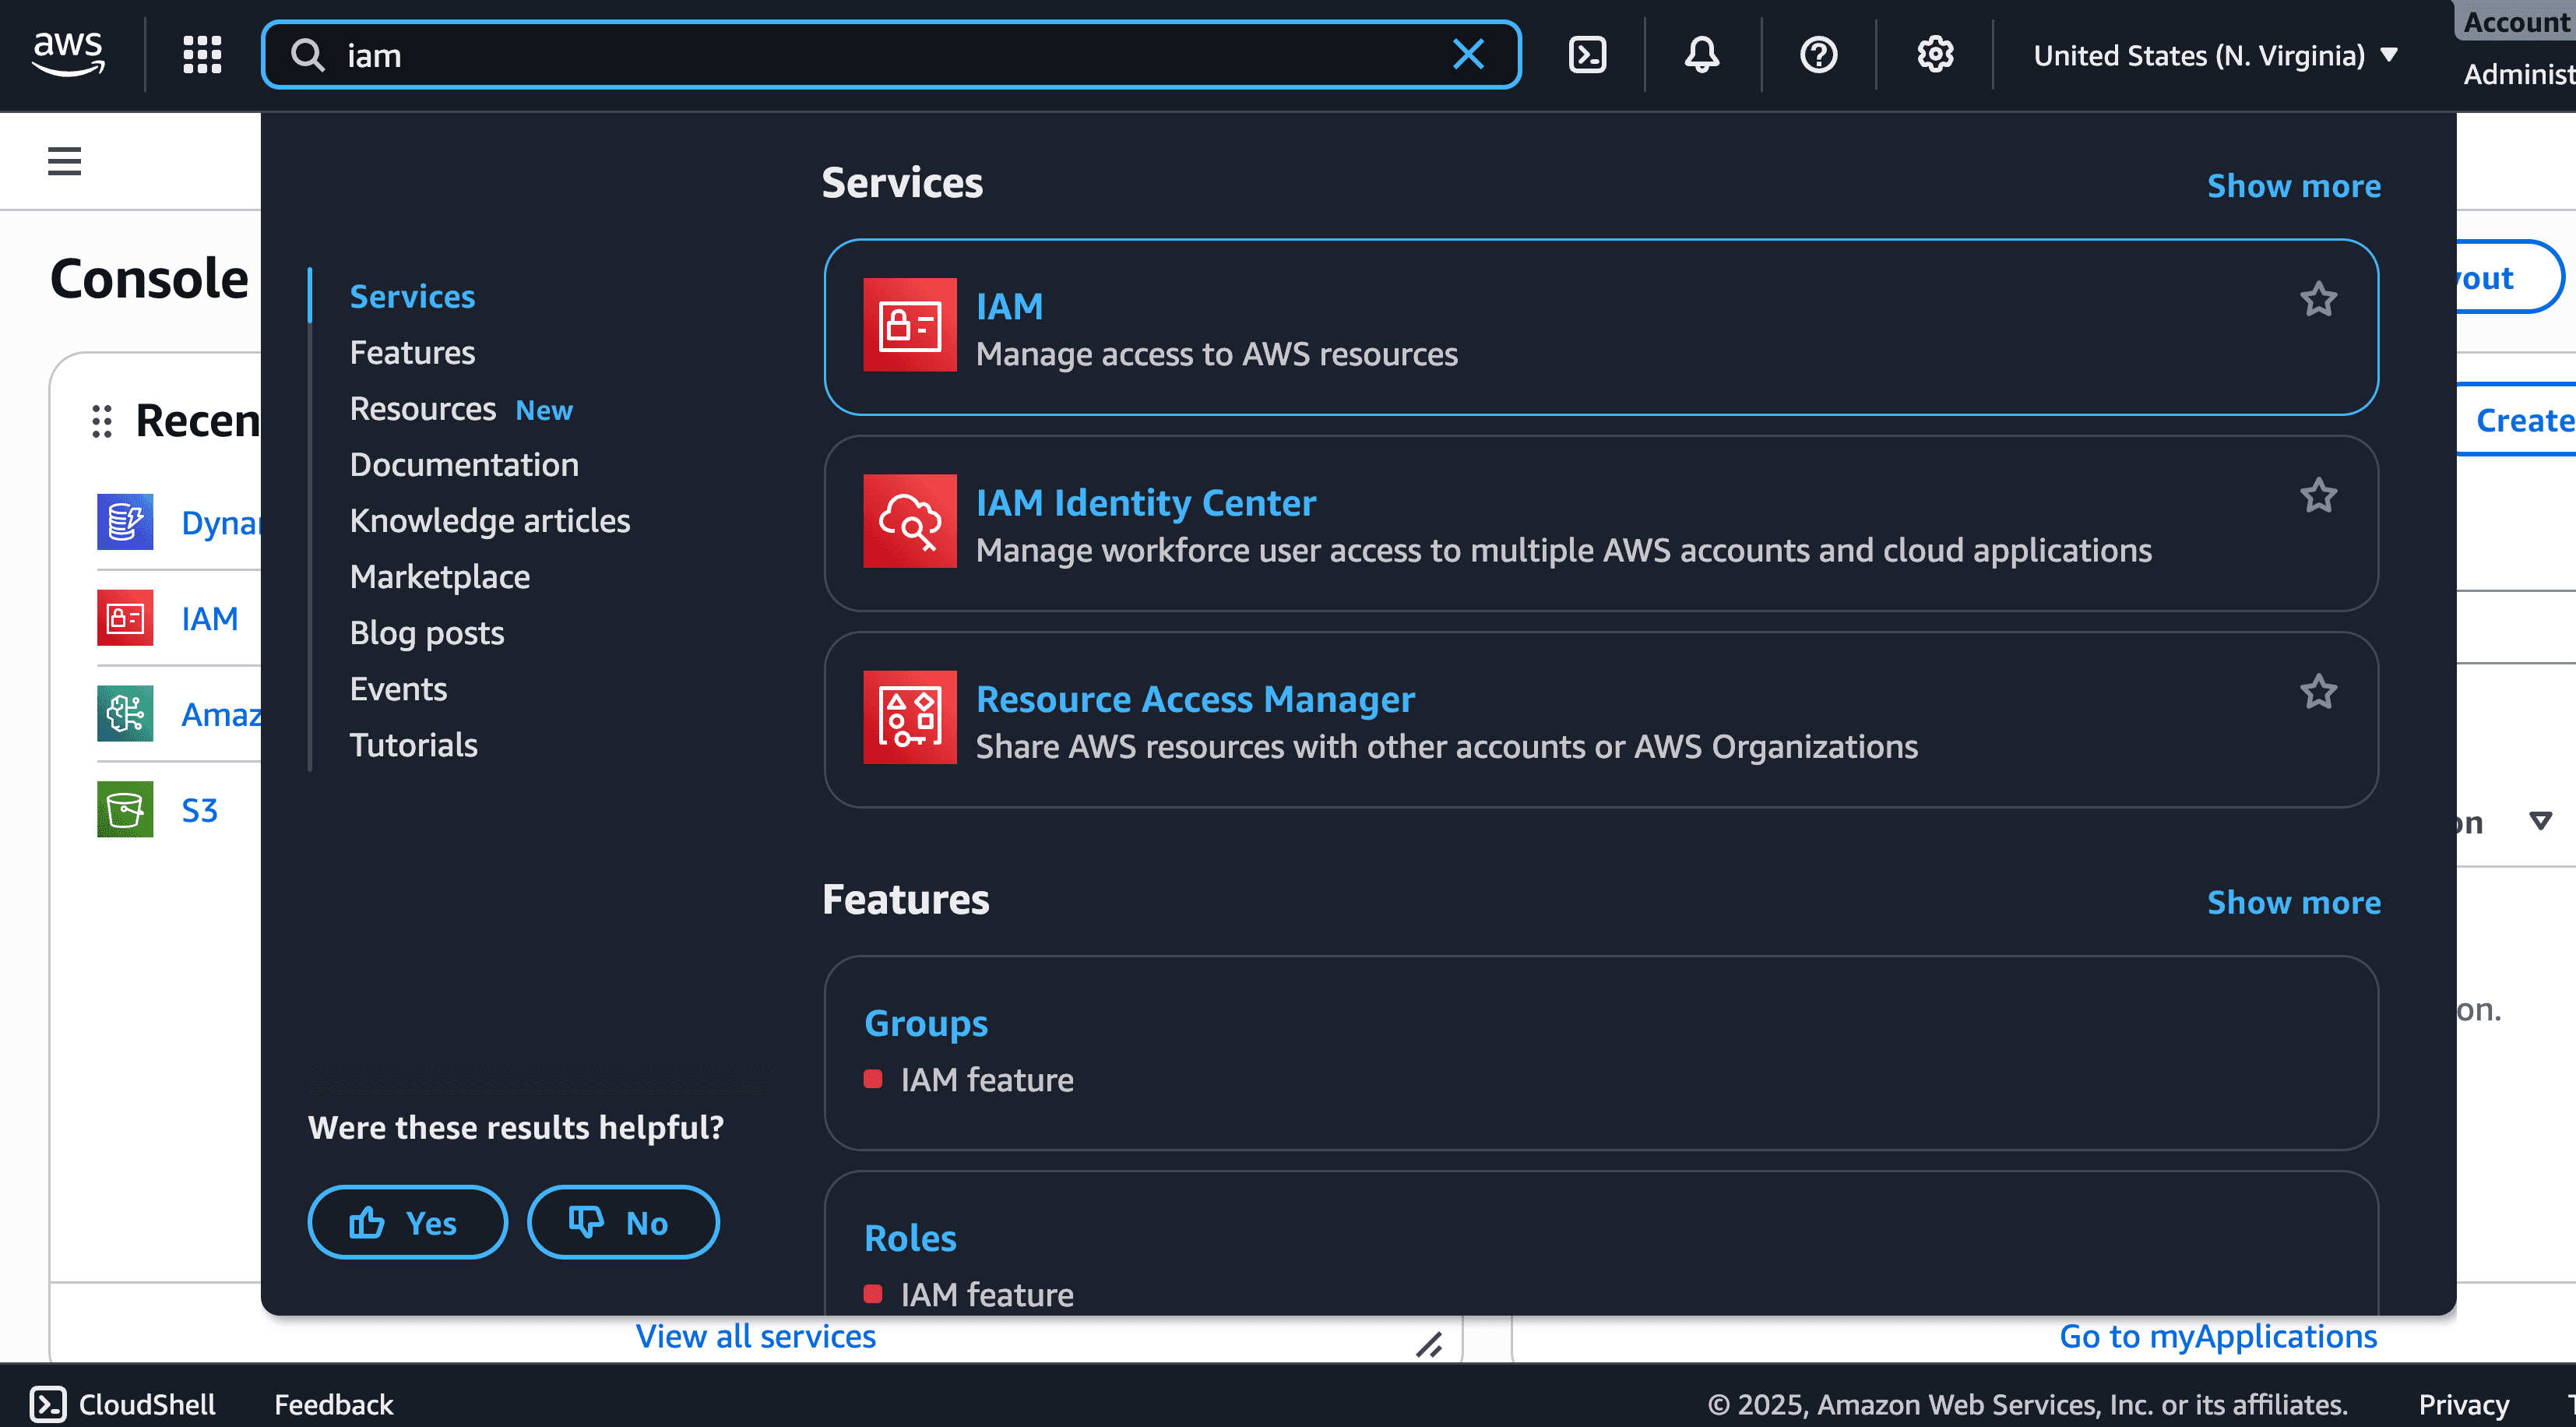Expand the United States (N. Virginia) region dropdown
Image resolution: width=2576 pixels, height=1427 pixels.
[2215, 55]
